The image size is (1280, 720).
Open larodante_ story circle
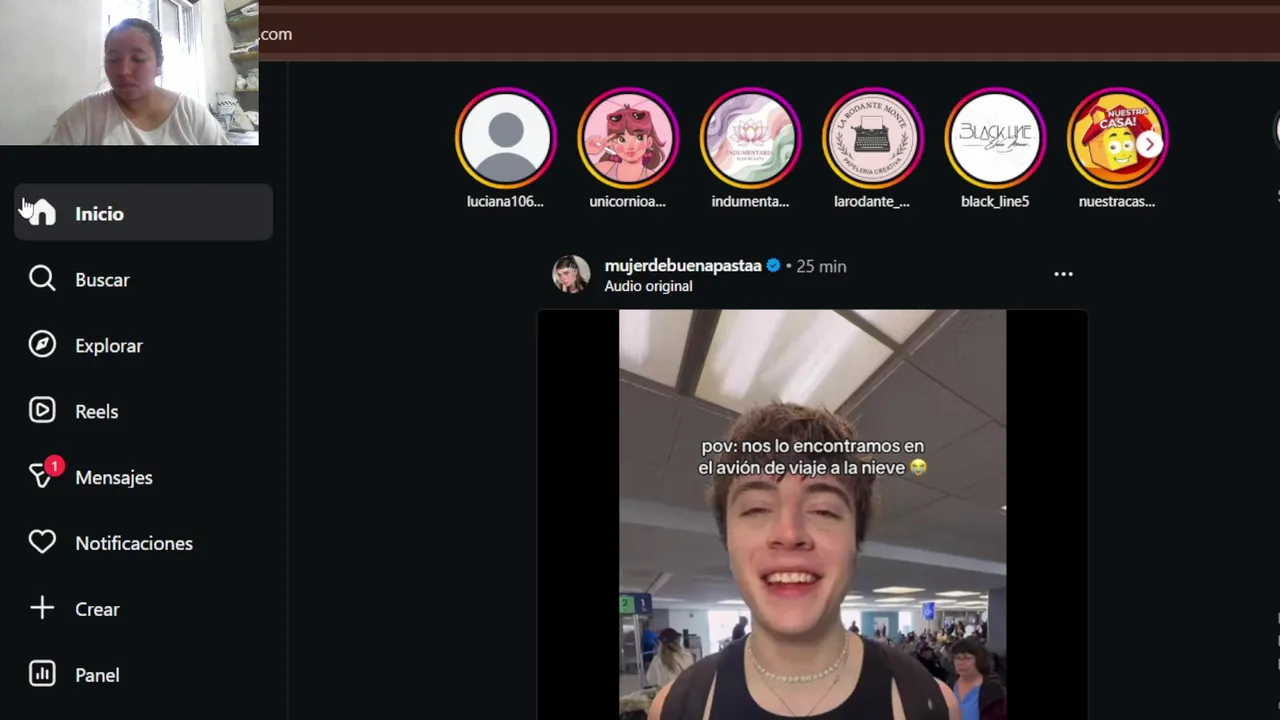tap(872, 138)
